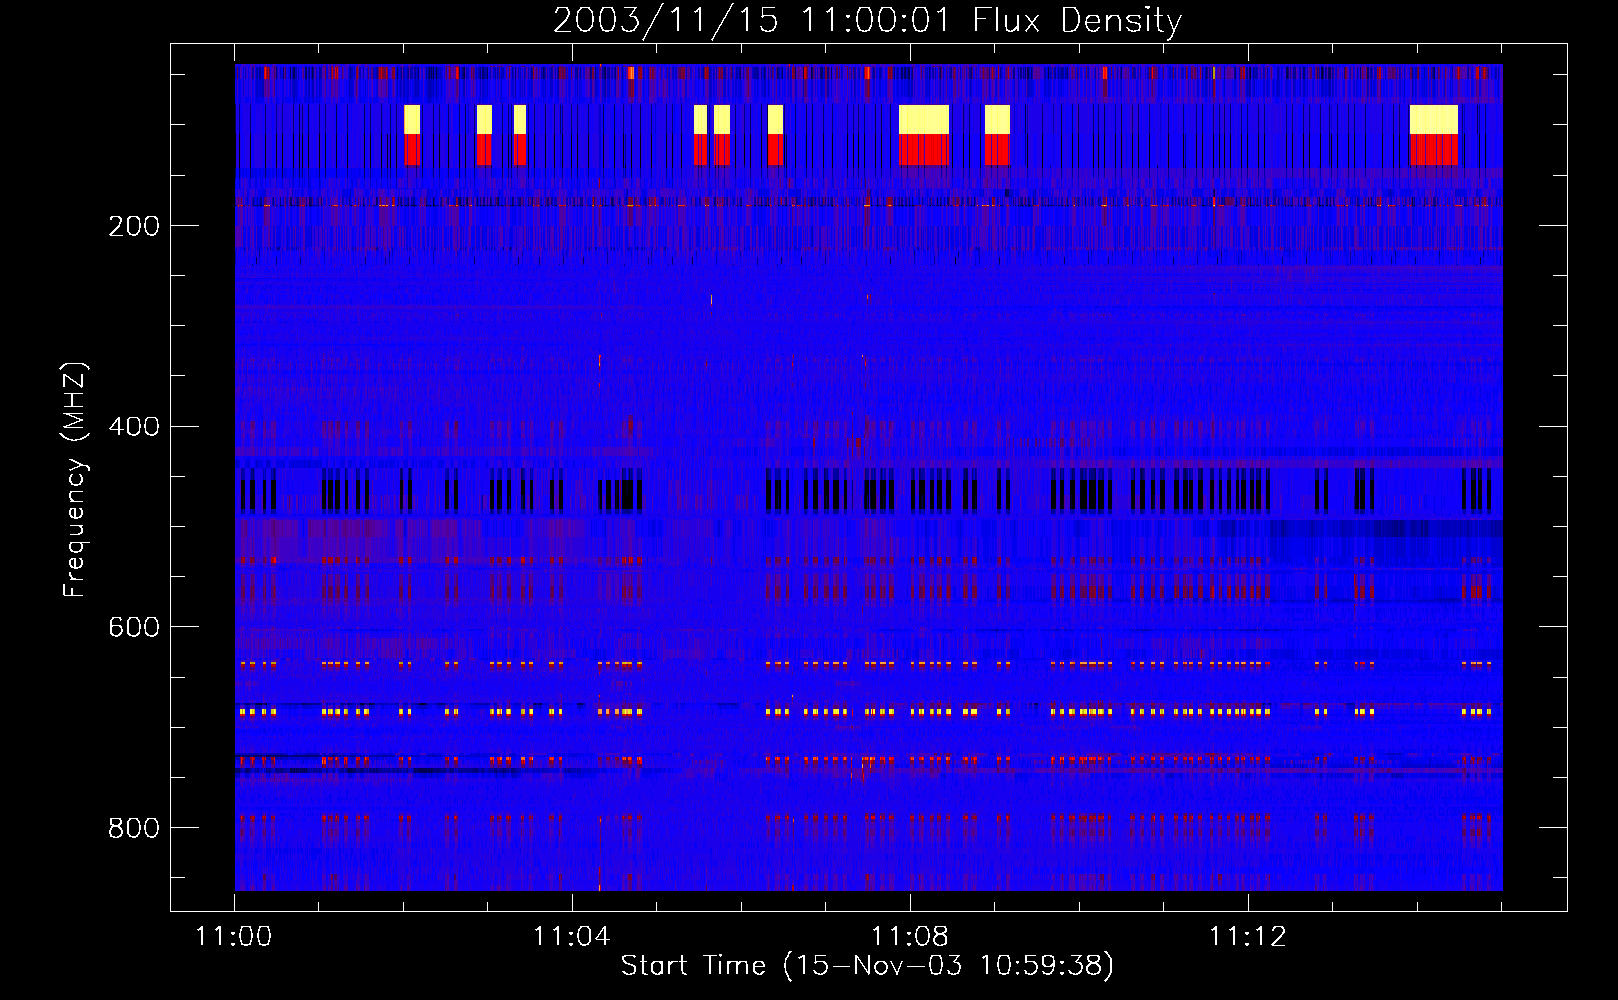Click the 11:12 time tick label

[1247, 937]
